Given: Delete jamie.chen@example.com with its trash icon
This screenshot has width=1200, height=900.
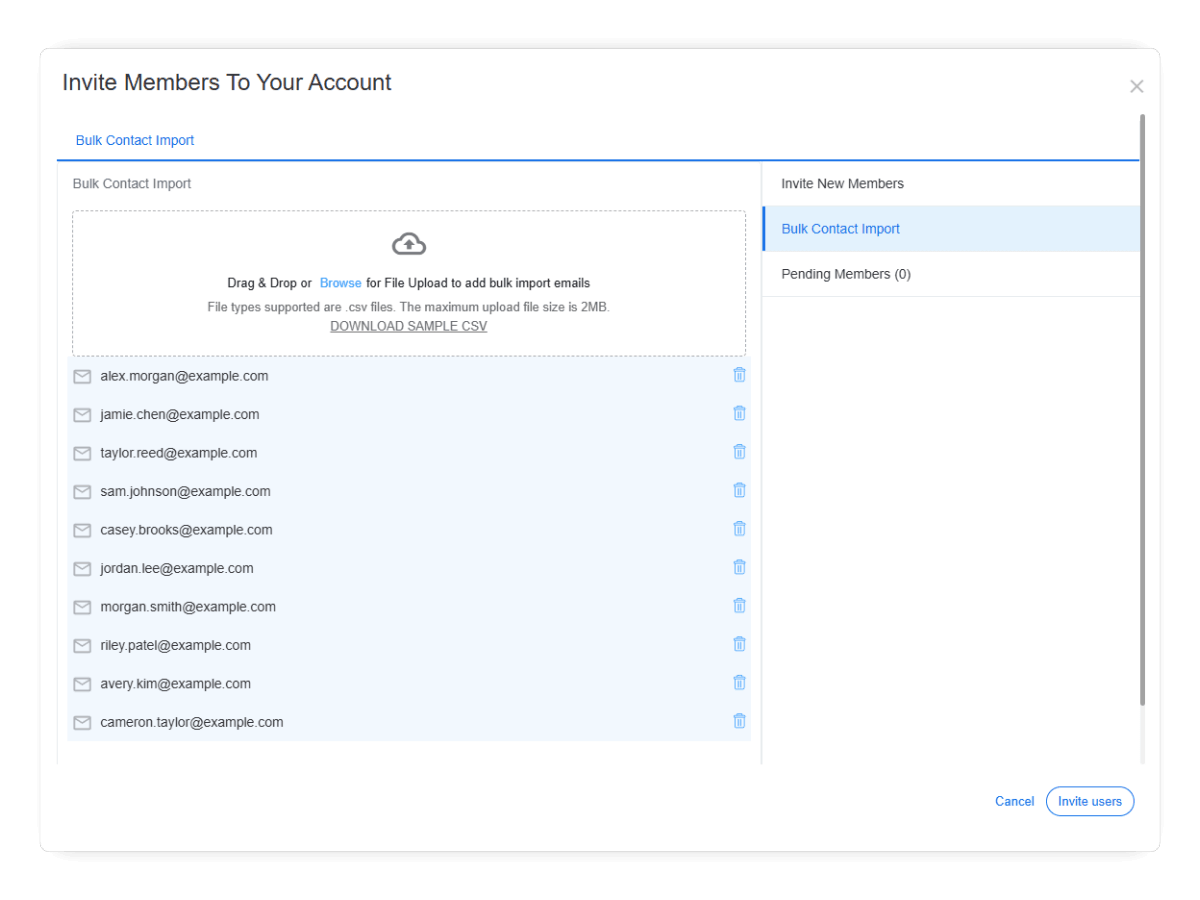Looking at the screenshot, I should pyautogui.click(x=740, y=413).
